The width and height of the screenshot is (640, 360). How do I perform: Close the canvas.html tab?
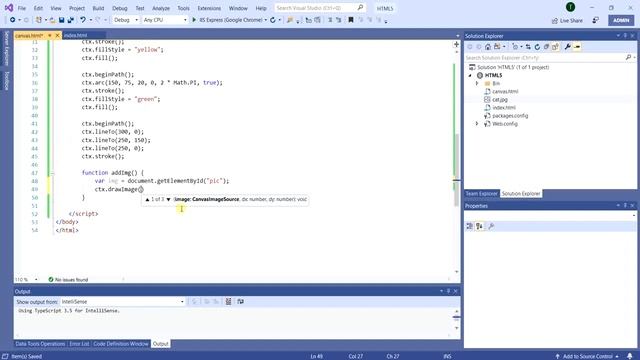[x=58, y=36]
